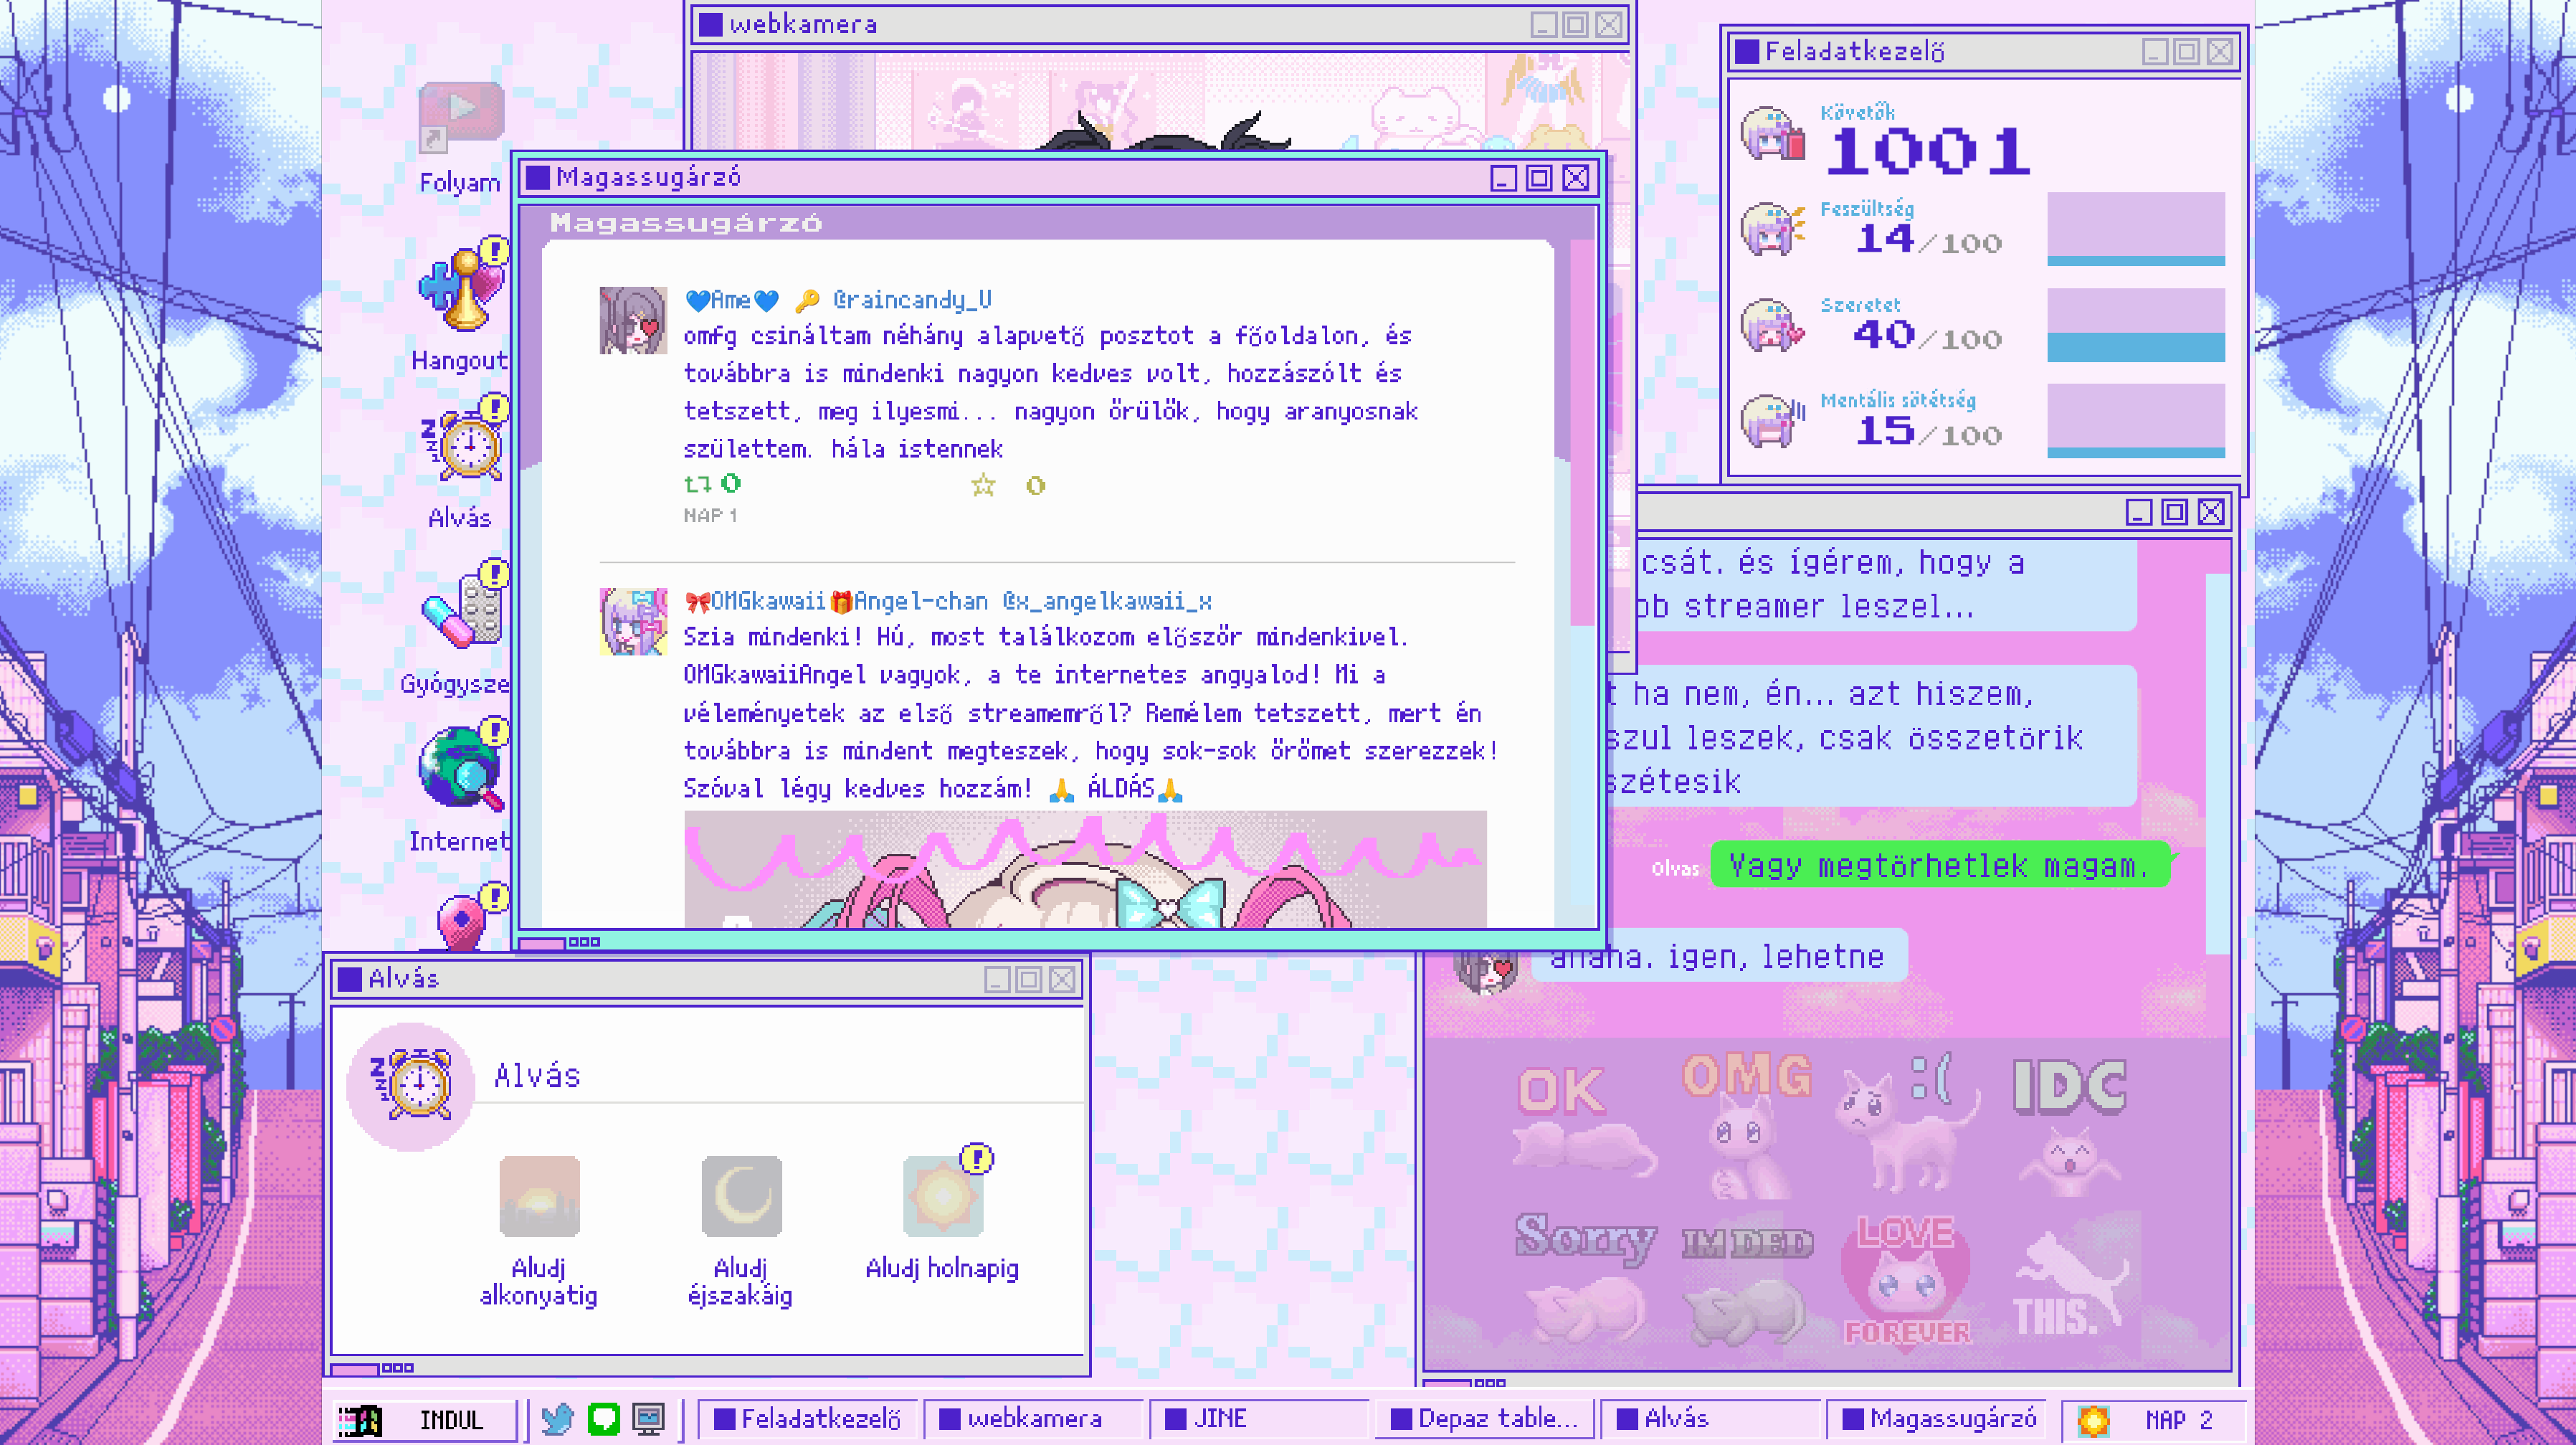Favorite Ame's post with the star
This screenshot has width=2576, height=1445.
983,486
